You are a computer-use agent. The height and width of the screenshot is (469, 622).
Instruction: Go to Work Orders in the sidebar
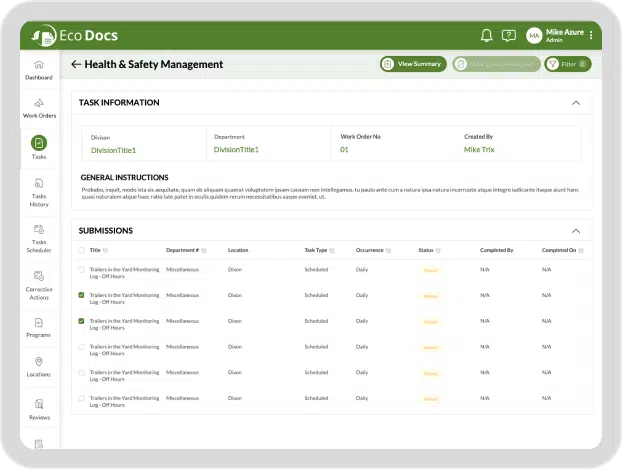click(x=39, y=108)
